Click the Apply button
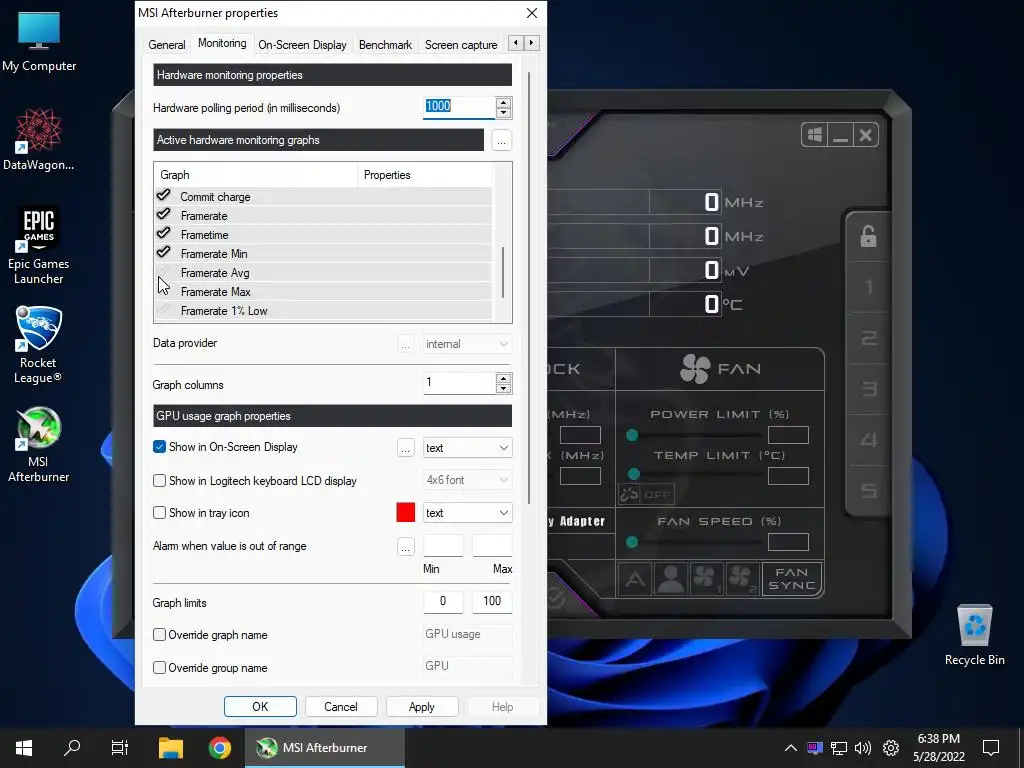 422,707
